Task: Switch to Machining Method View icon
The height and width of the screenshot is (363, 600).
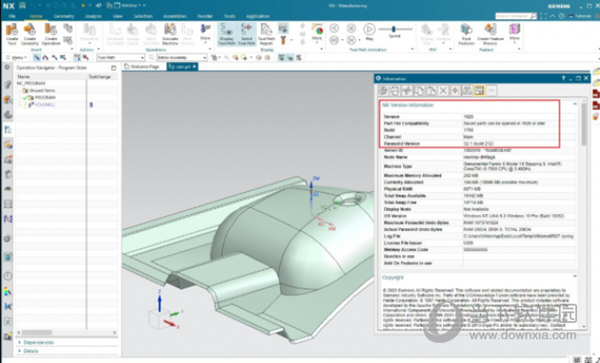Action: click(x=63, y=57)
